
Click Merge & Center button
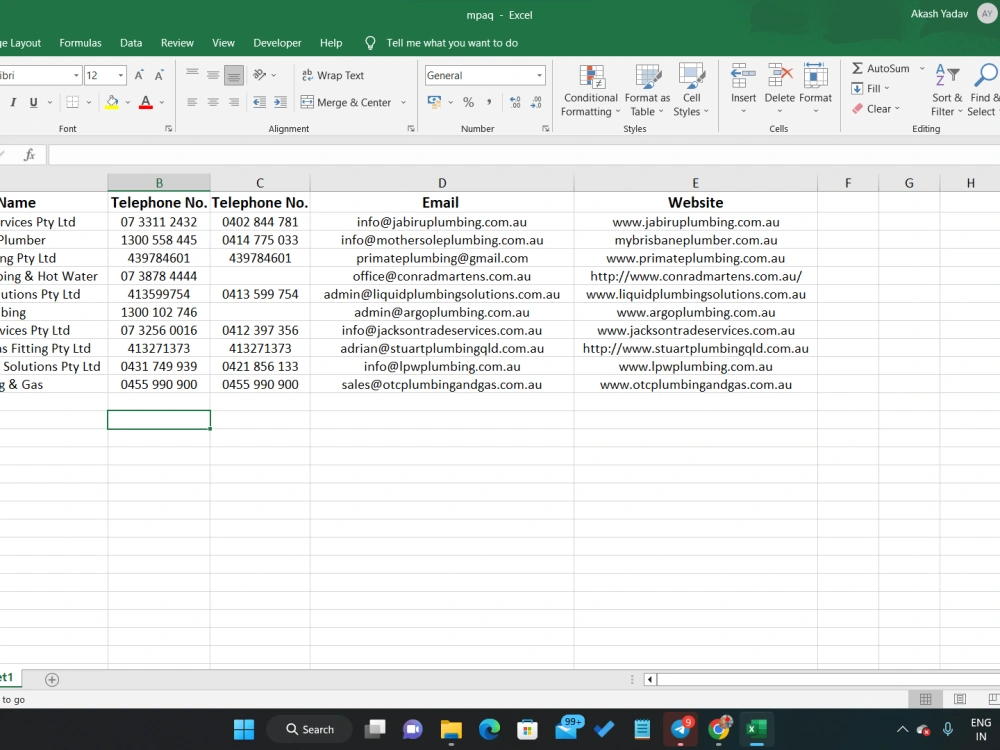point(346,102)
